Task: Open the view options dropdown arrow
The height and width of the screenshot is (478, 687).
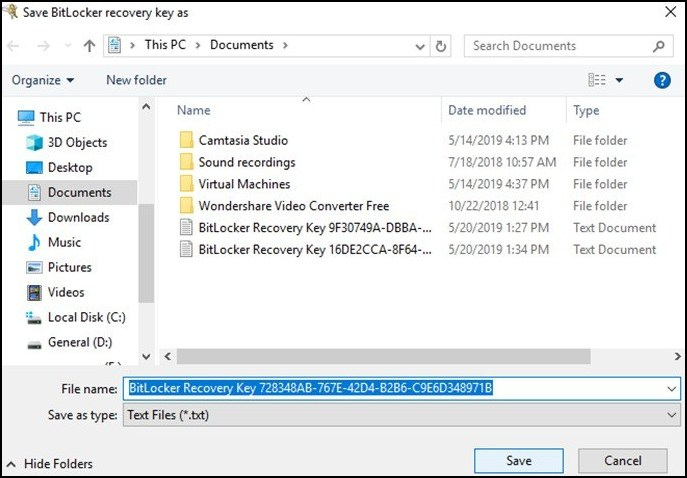Action: click(x=619, y=80)
